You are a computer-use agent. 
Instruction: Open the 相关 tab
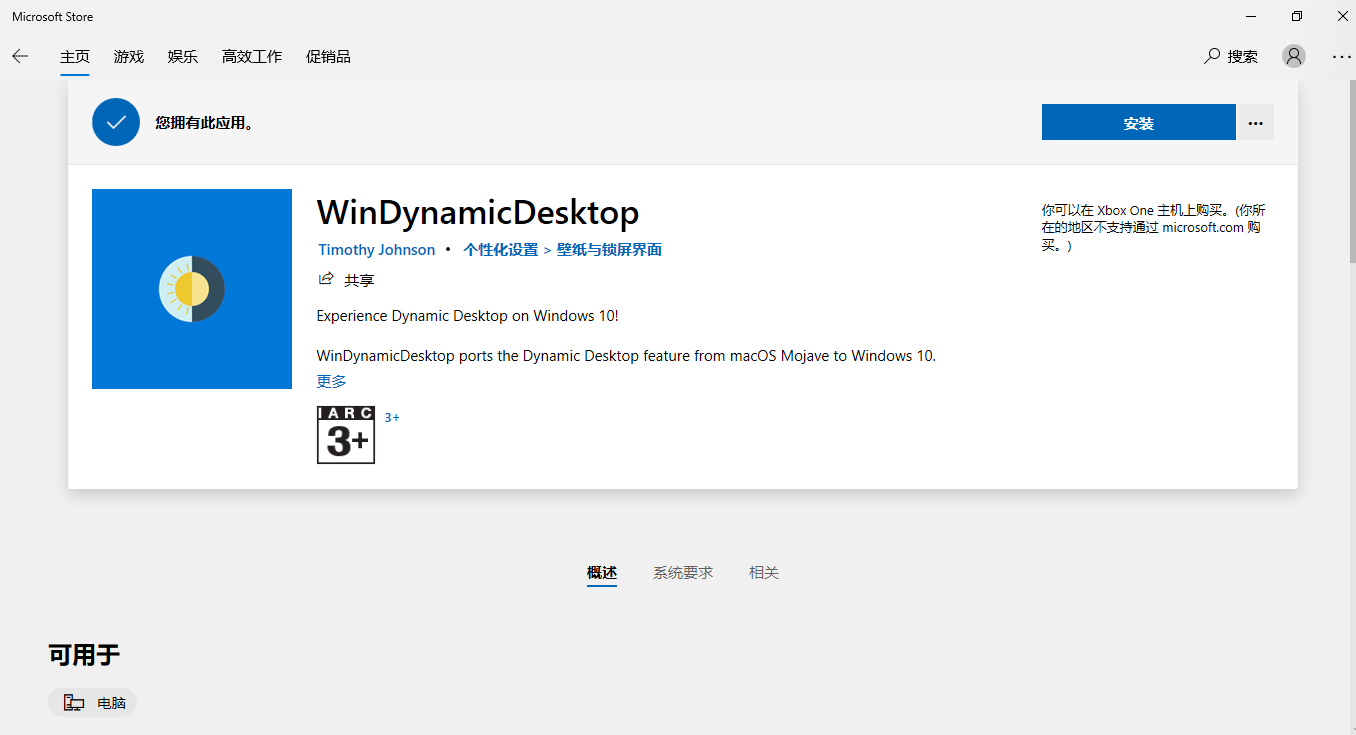(763, 572)
